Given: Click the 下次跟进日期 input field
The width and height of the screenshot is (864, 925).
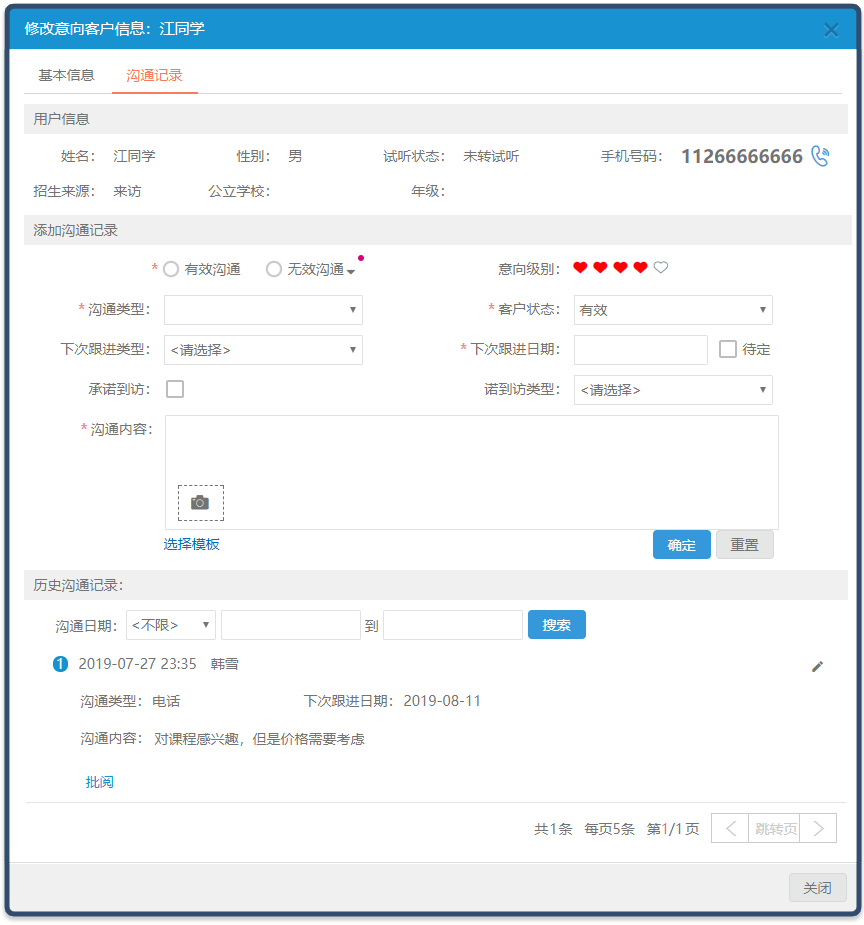Looking at the screenshot, I should pos(640,350).
